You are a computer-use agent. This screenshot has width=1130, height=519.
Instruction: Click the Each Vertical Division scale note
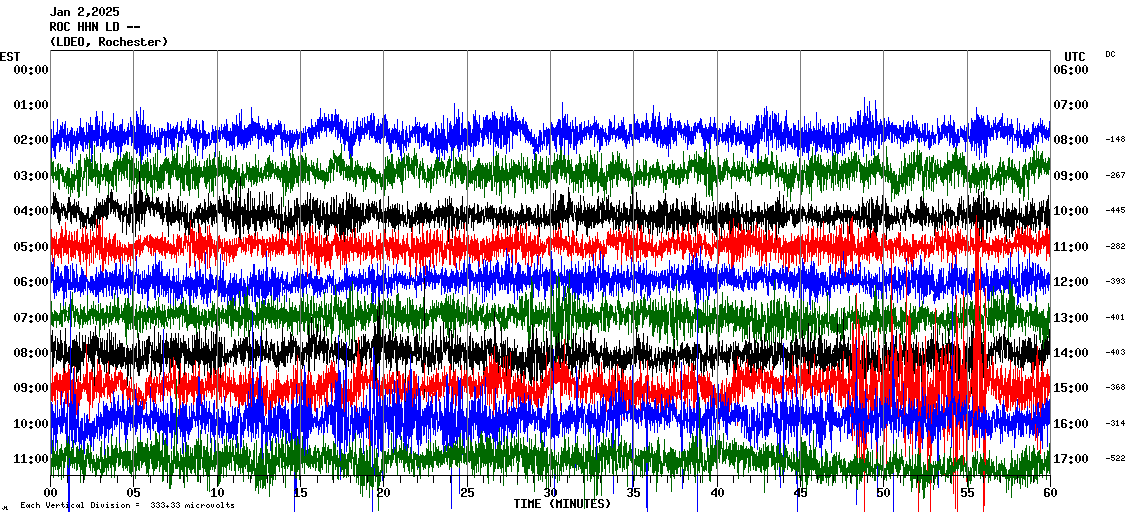127,506
